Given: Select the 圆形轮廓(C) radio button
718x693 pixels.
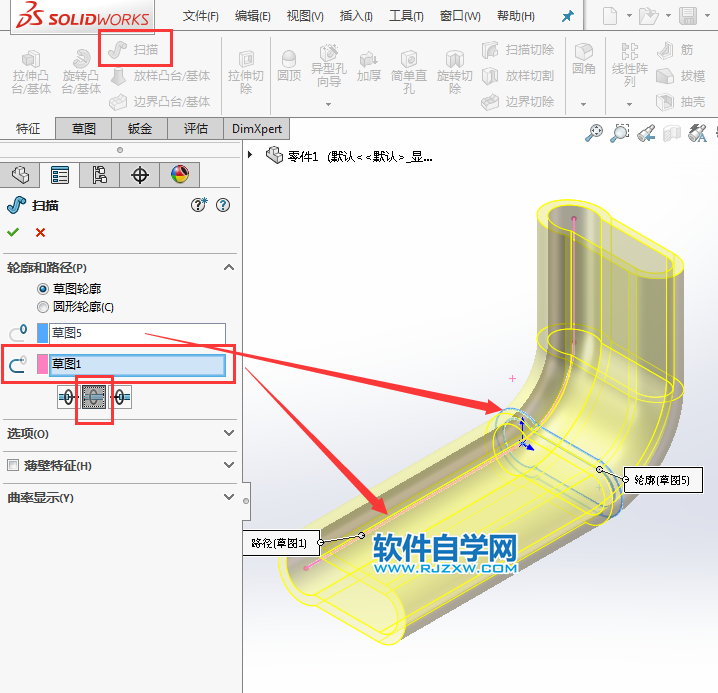Looking at the screenshot, I should click(43, 307).
